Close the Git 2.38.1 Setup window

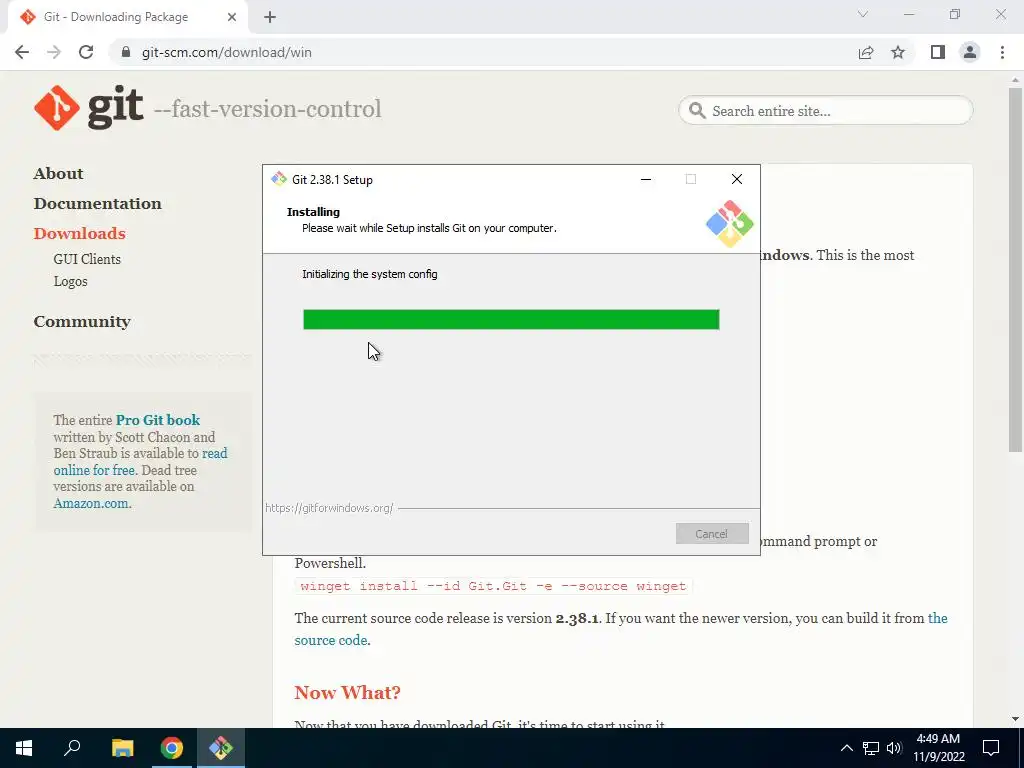coord(737,179)
